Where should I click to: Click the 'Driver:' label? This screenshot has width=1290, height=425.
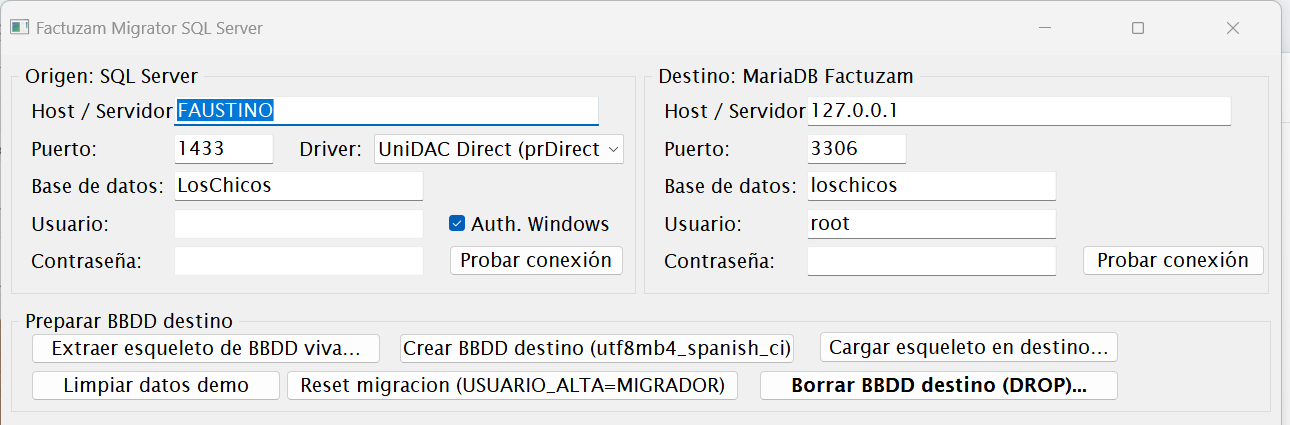pyautogui.click(x=330, y=149)
